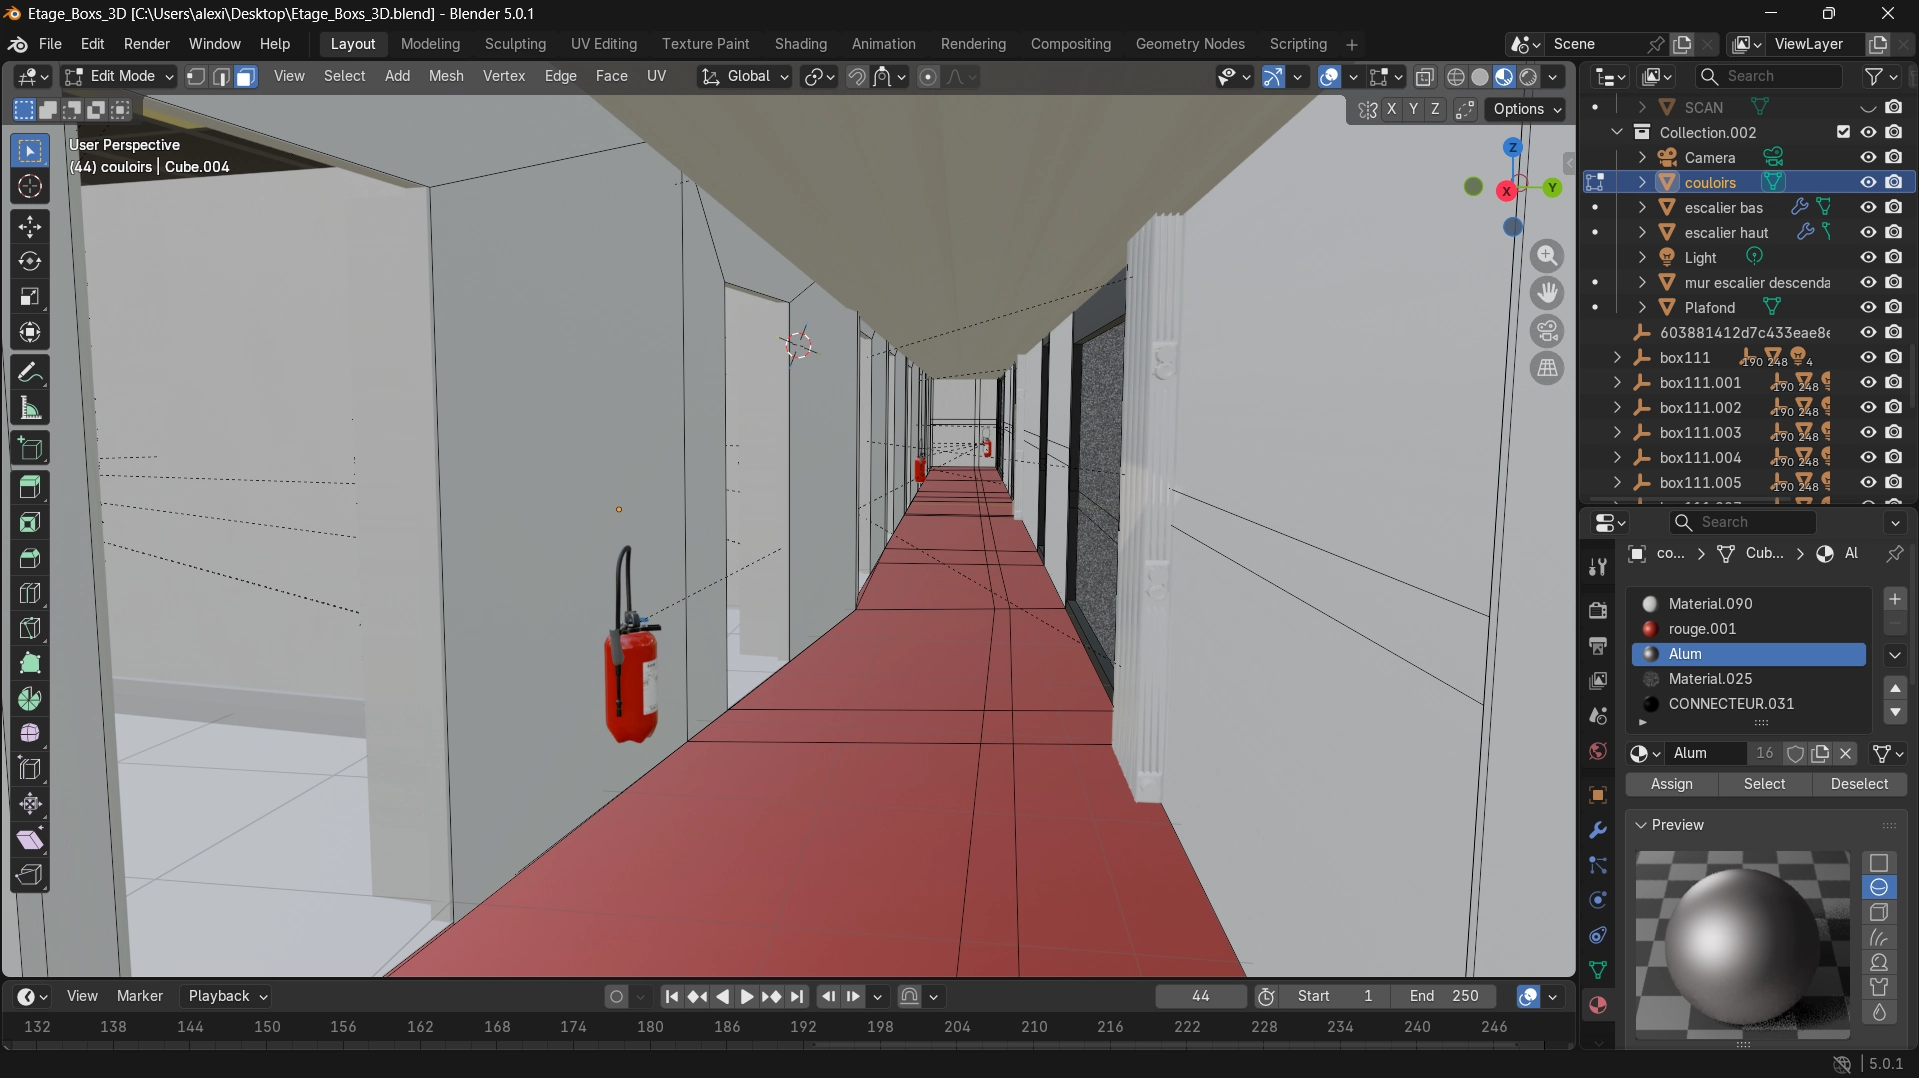Screen dimensions: 1919x1078
Task: Open the Modifiers wrench properties tab
Action: pos(1597,830)
